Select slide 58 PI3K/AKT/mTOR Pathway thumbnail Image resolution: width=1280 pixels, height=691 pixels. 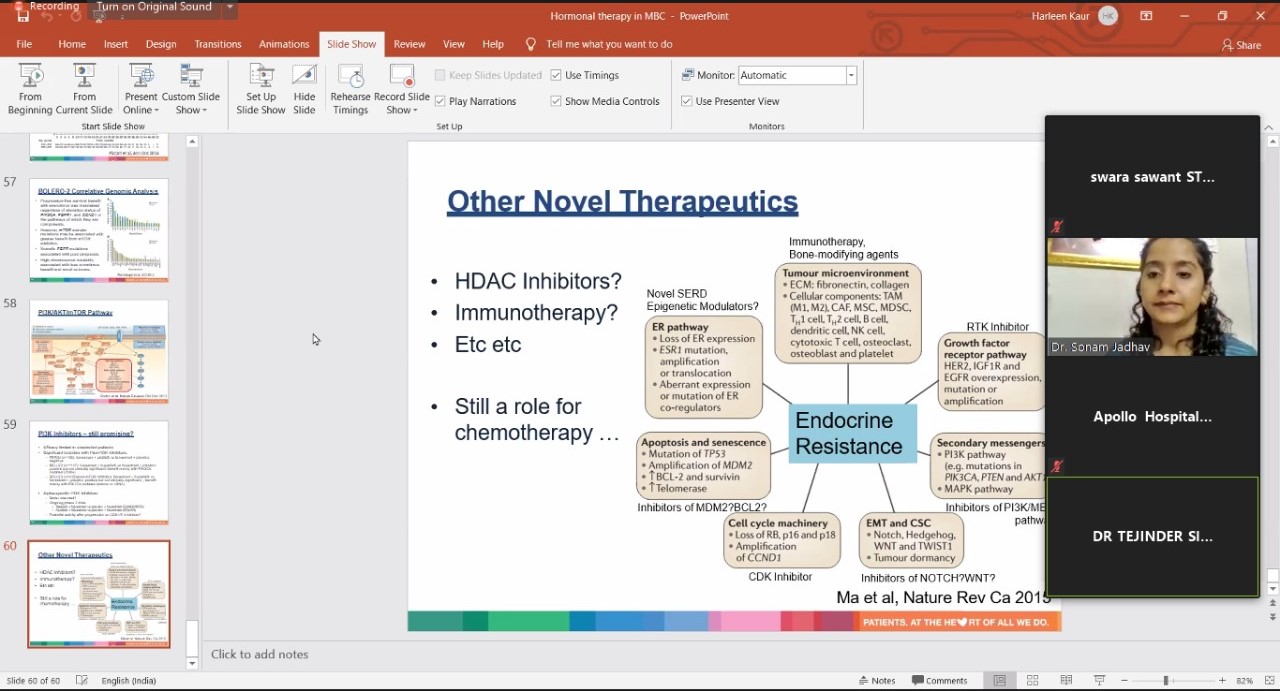point(99,352)
